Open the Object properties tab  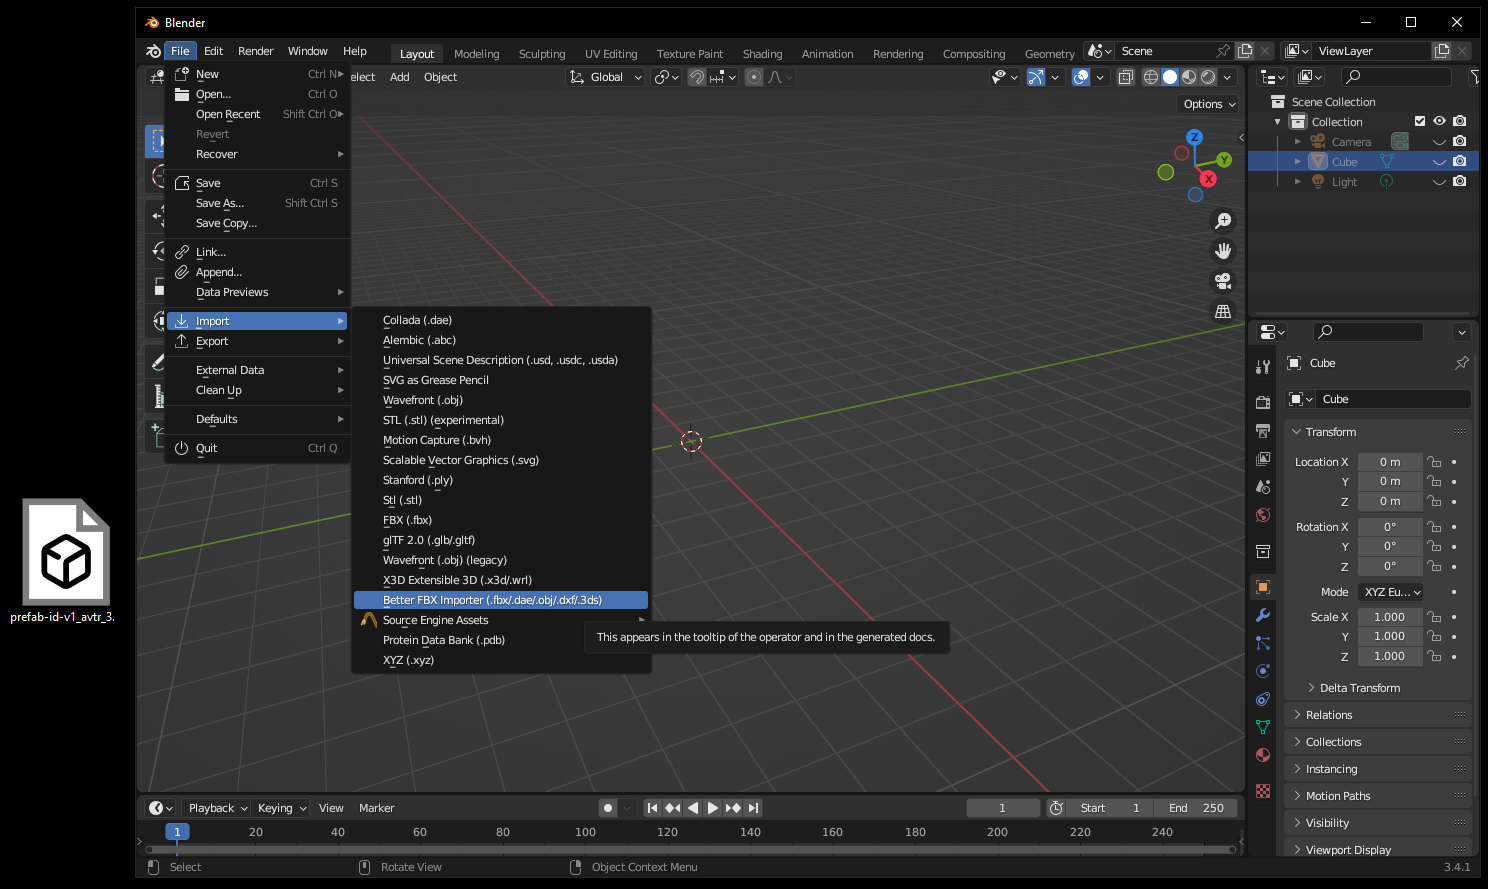coord(1263,587)
